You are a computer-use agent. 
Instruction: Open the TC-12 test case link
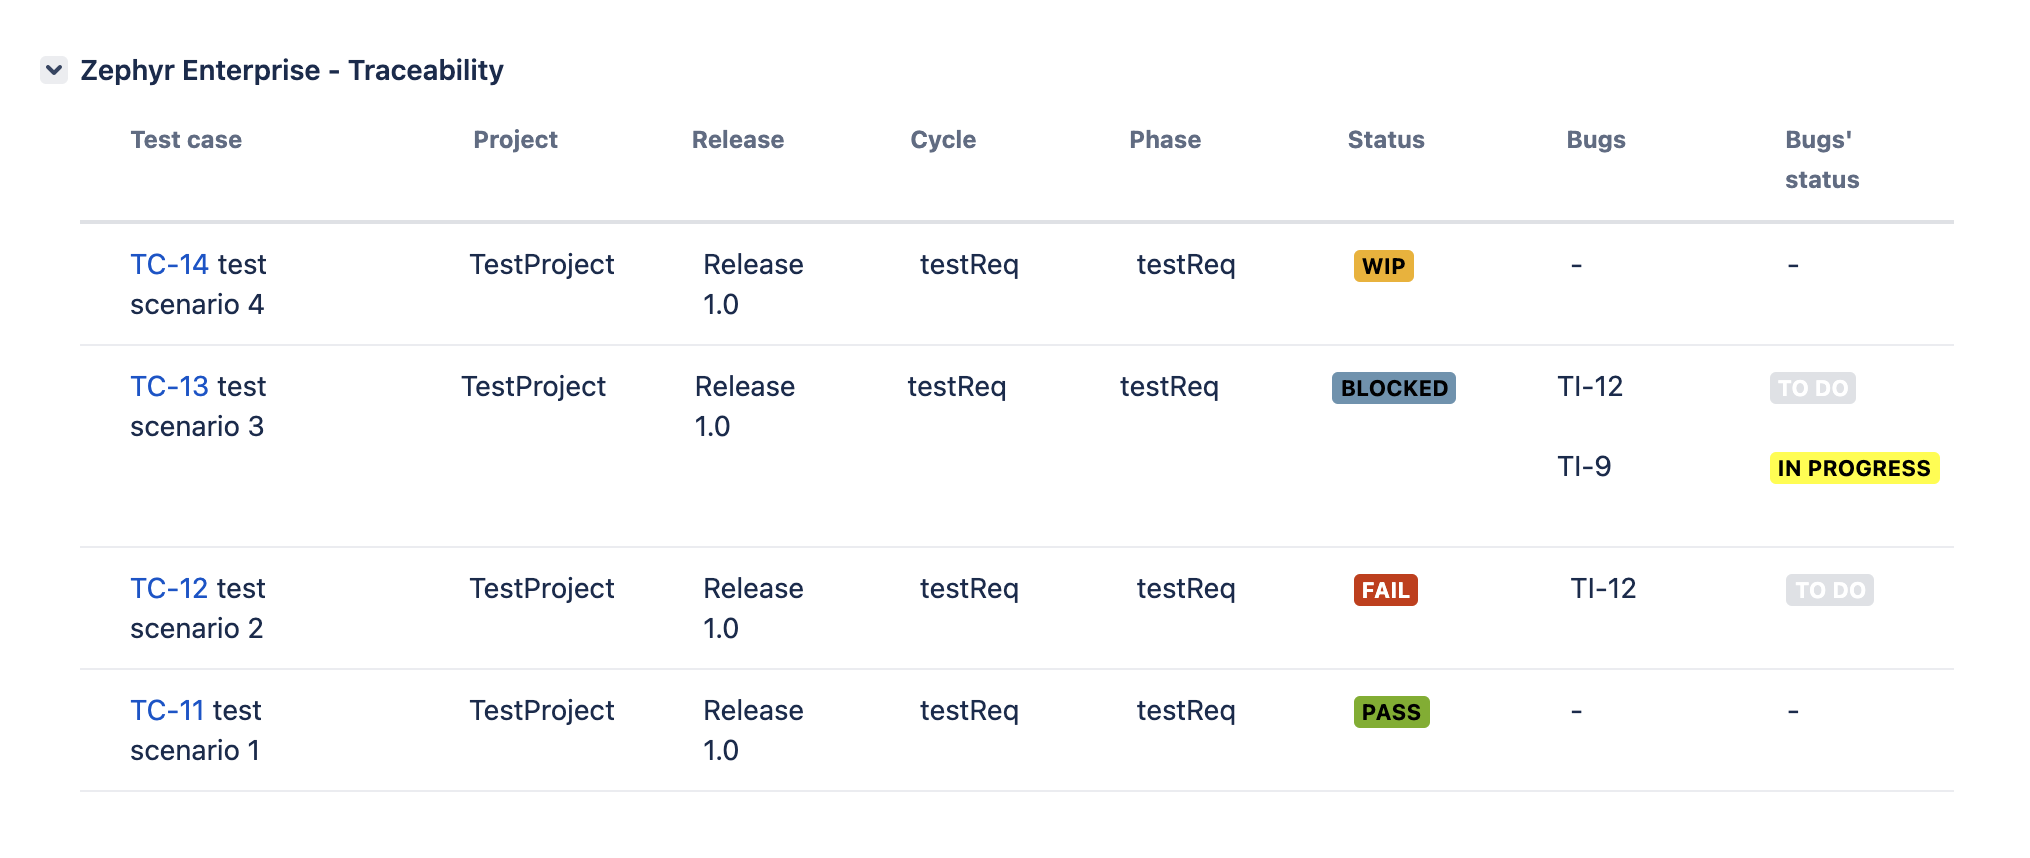point(169,589)
